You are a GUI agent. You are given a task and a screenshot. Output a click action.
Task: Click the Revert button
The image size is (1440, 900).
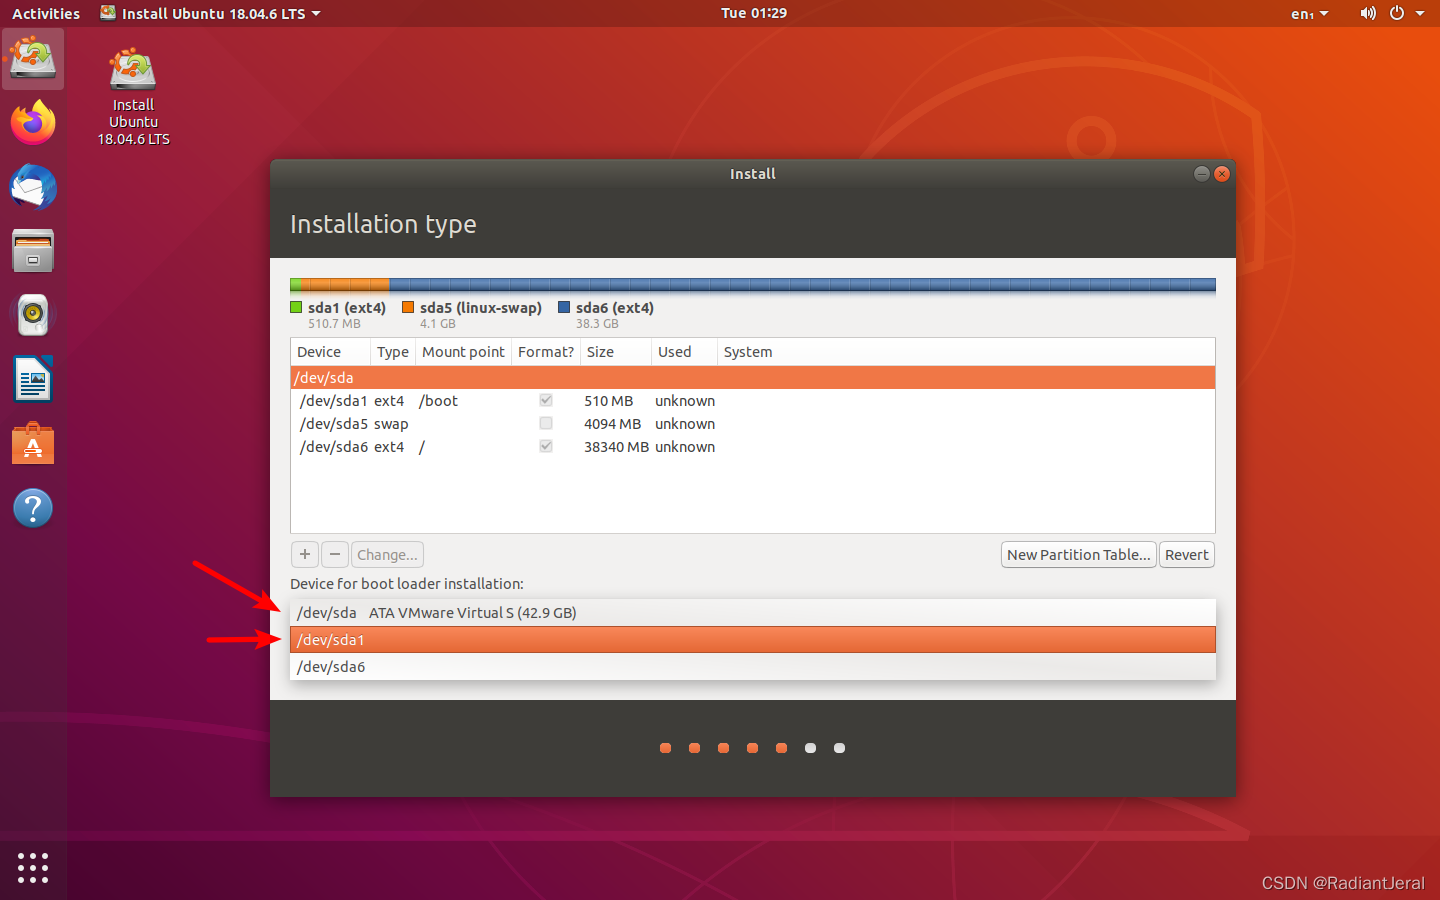(x=1187, y=554)
